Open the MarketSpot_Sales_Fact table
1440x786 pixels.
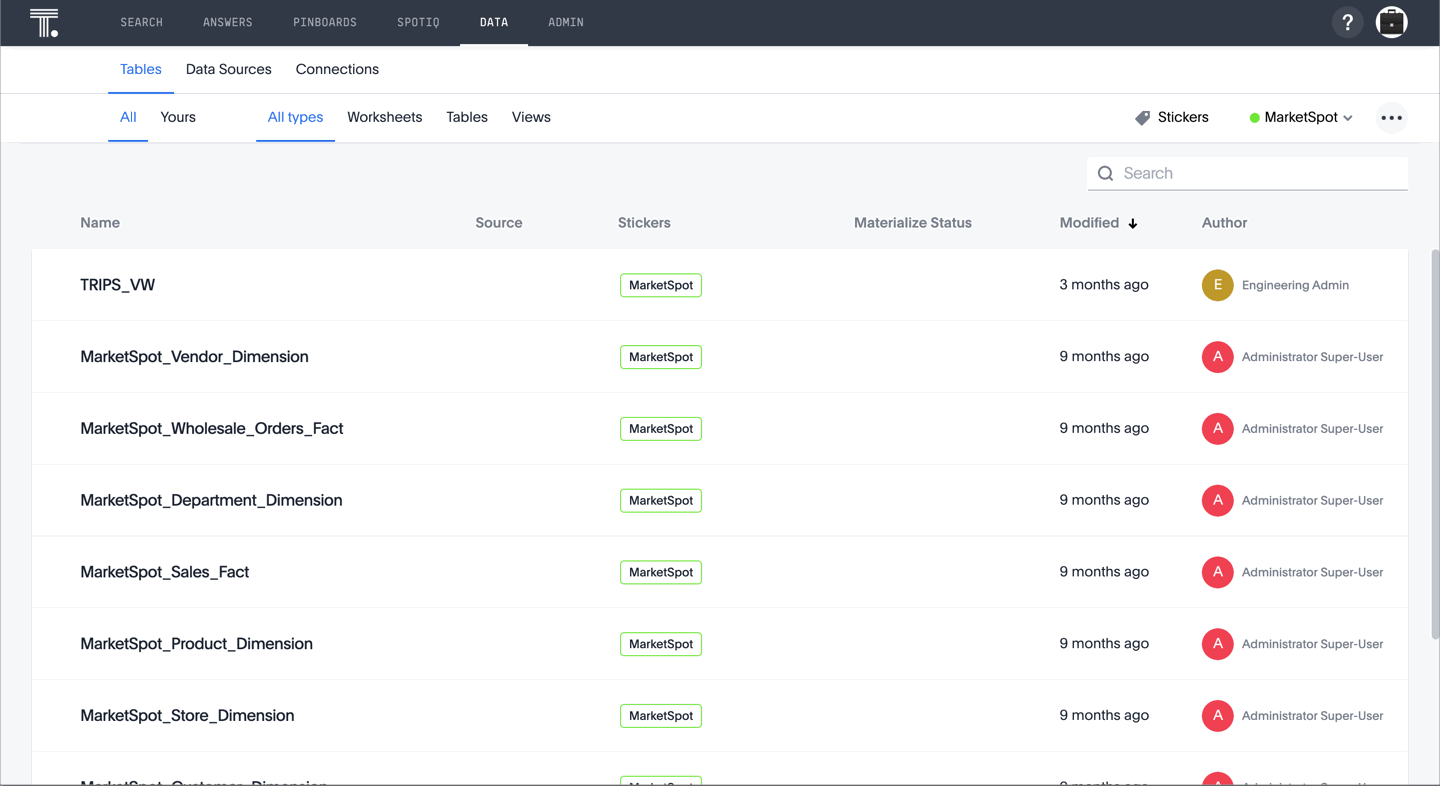coord(164,572)
